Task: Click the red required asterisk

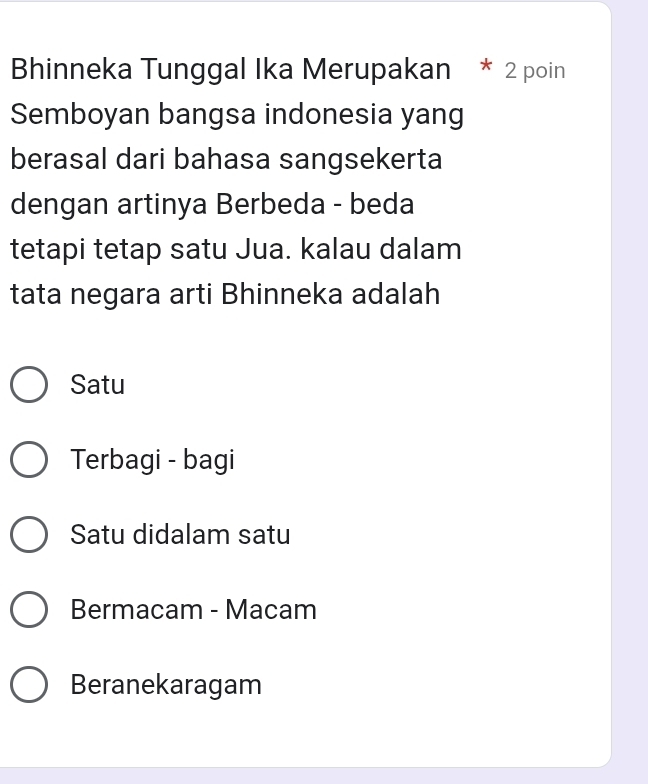Action: pos(486,69)
